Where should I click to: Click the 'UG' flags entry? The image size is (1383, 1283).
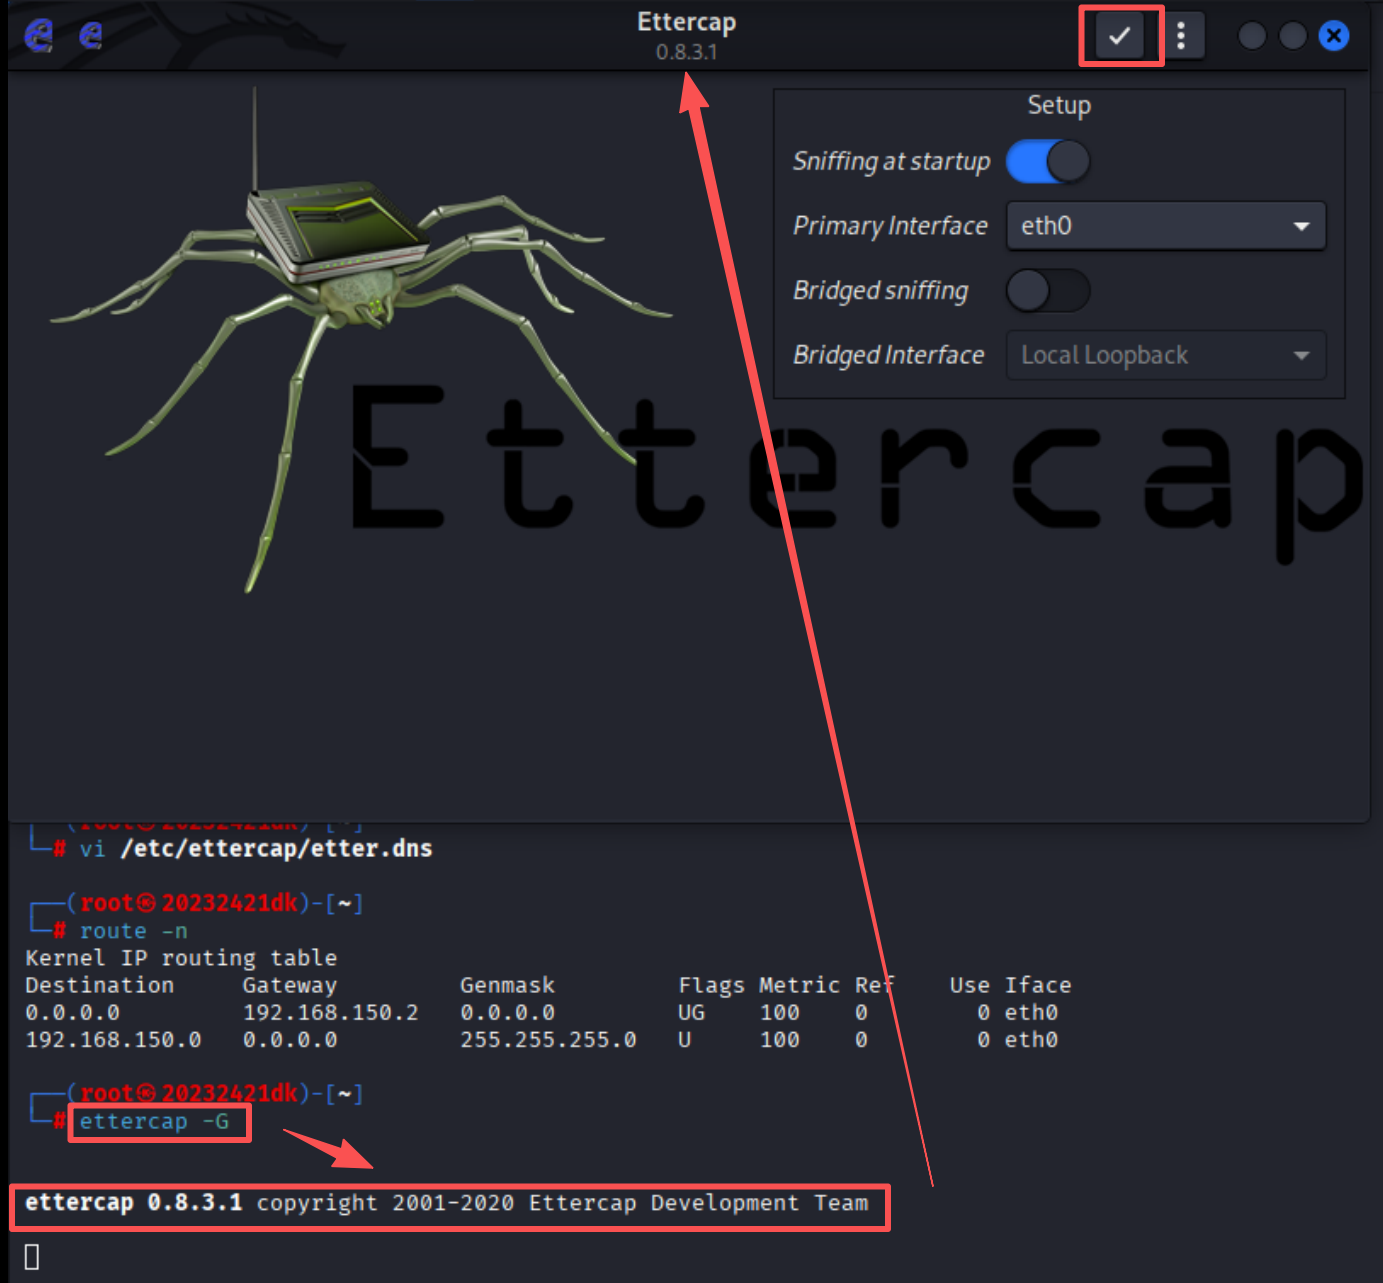691,1012
